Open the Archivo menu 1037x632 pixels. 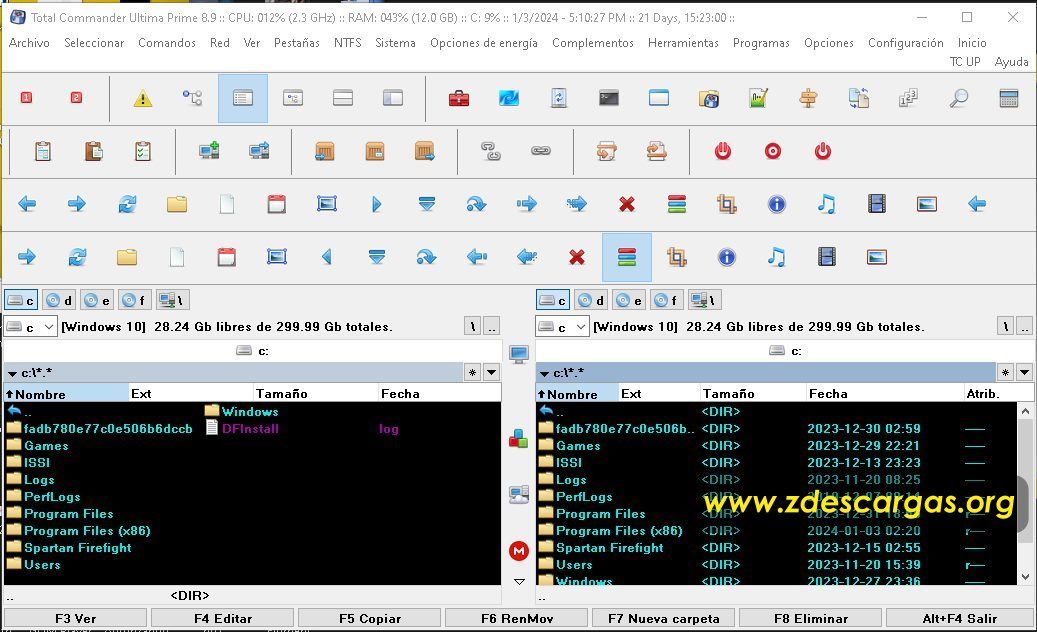pyautogui.click(x=29, y=43)
